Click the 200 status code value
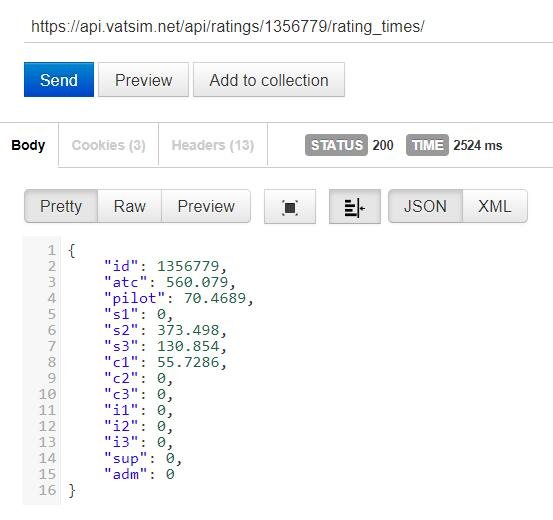The height and width of the screenshot is (520, 553). coord(383,145)
